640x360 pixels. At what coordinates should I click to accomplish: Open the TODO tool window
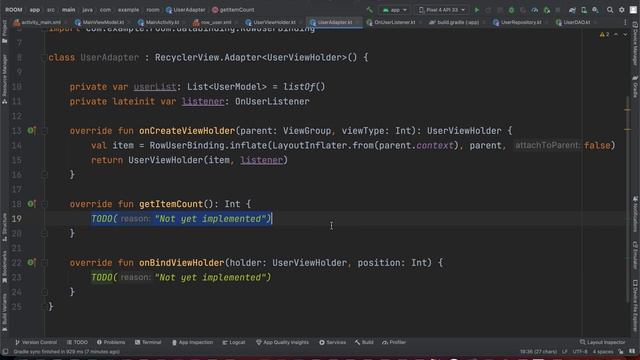tap(78, 342)
